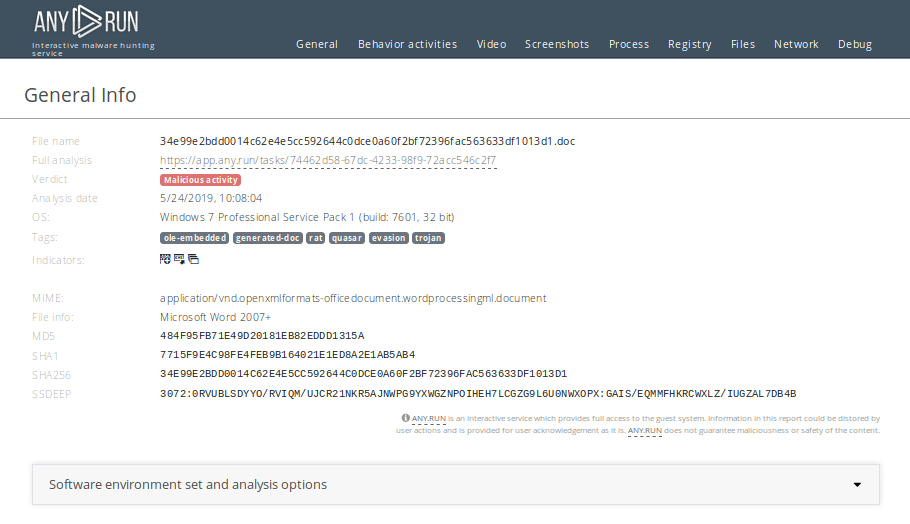Click the last indicator icon
Image resolution: width=910 pixels, height=524 pixels.
click(x=193, y=259)
